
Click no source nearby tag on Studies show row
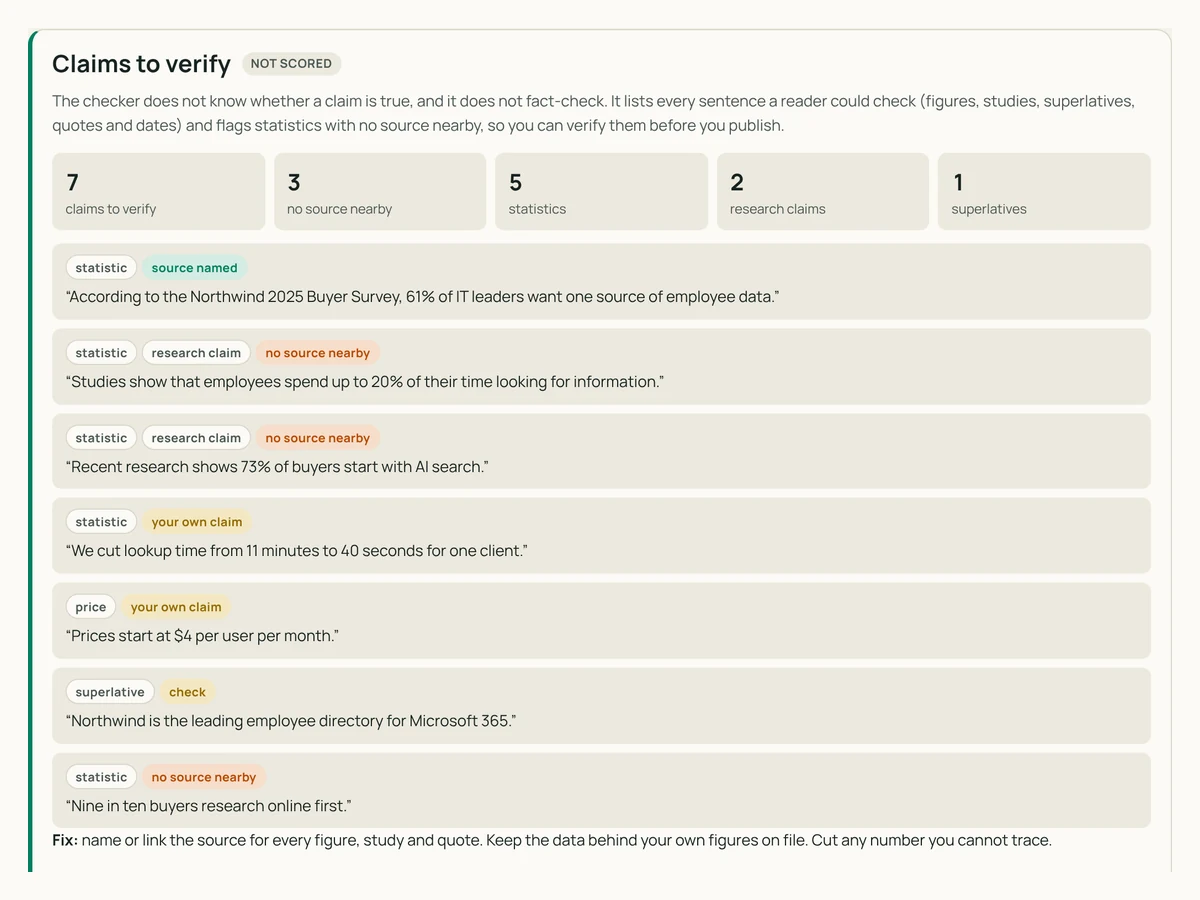point(317,353)
